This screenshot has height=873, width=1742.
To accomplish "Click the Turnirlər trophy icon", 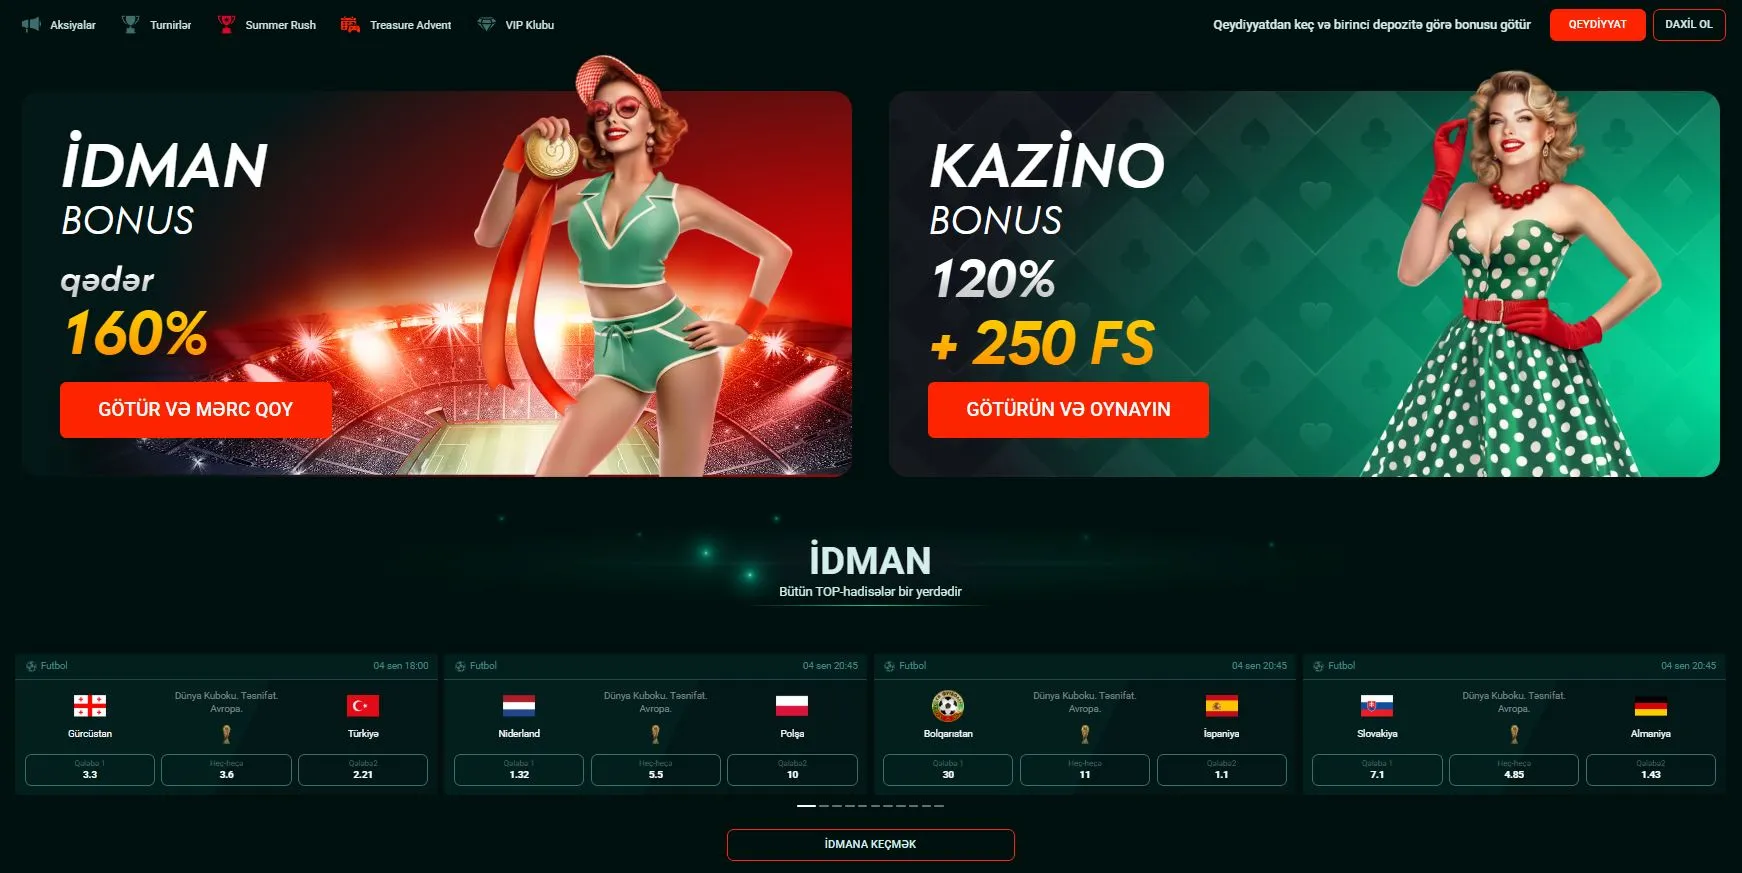I will 130,24.
